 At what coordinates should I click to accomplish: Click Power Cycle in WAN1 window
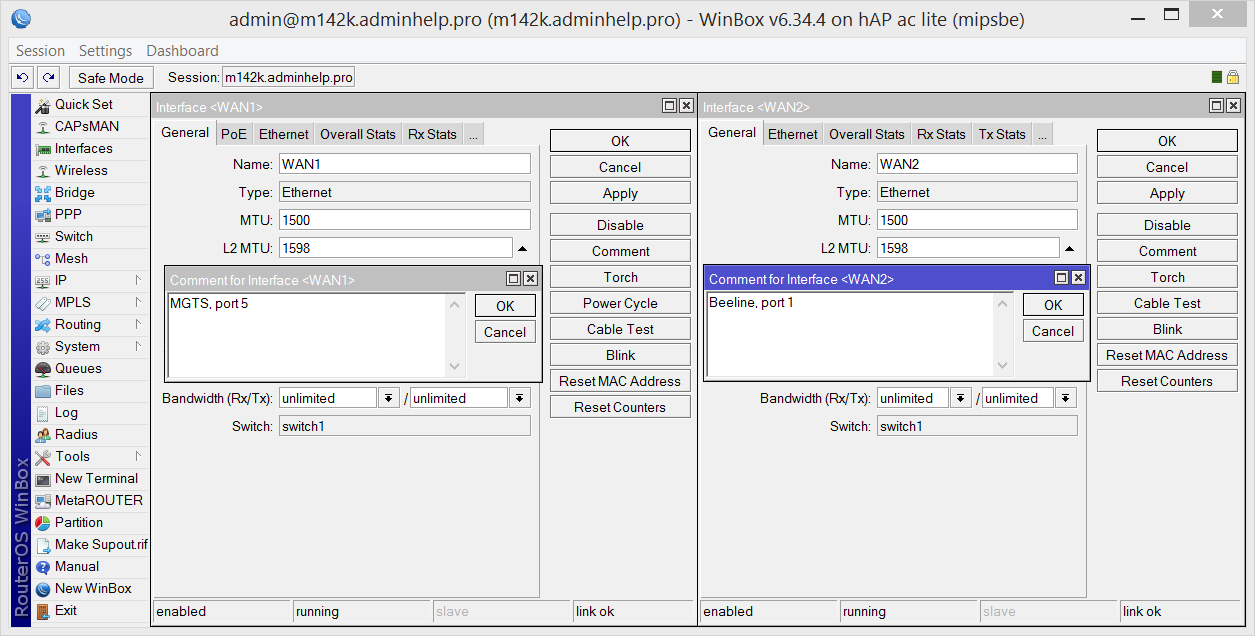620,303
